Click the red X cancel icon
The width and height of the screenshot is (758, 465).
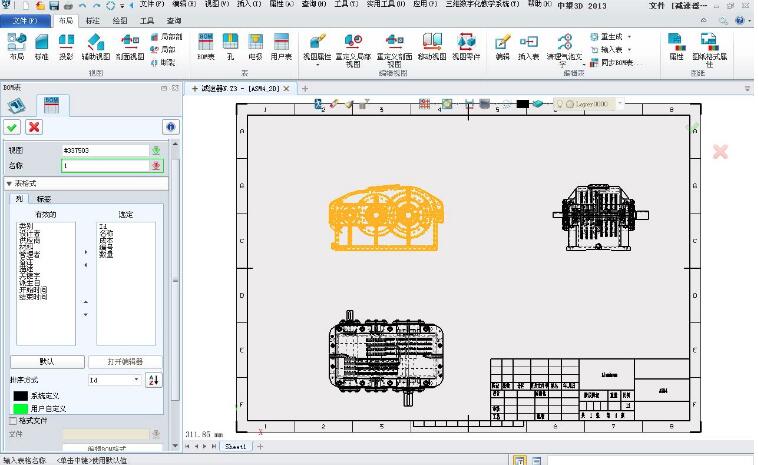coord(34,127)
